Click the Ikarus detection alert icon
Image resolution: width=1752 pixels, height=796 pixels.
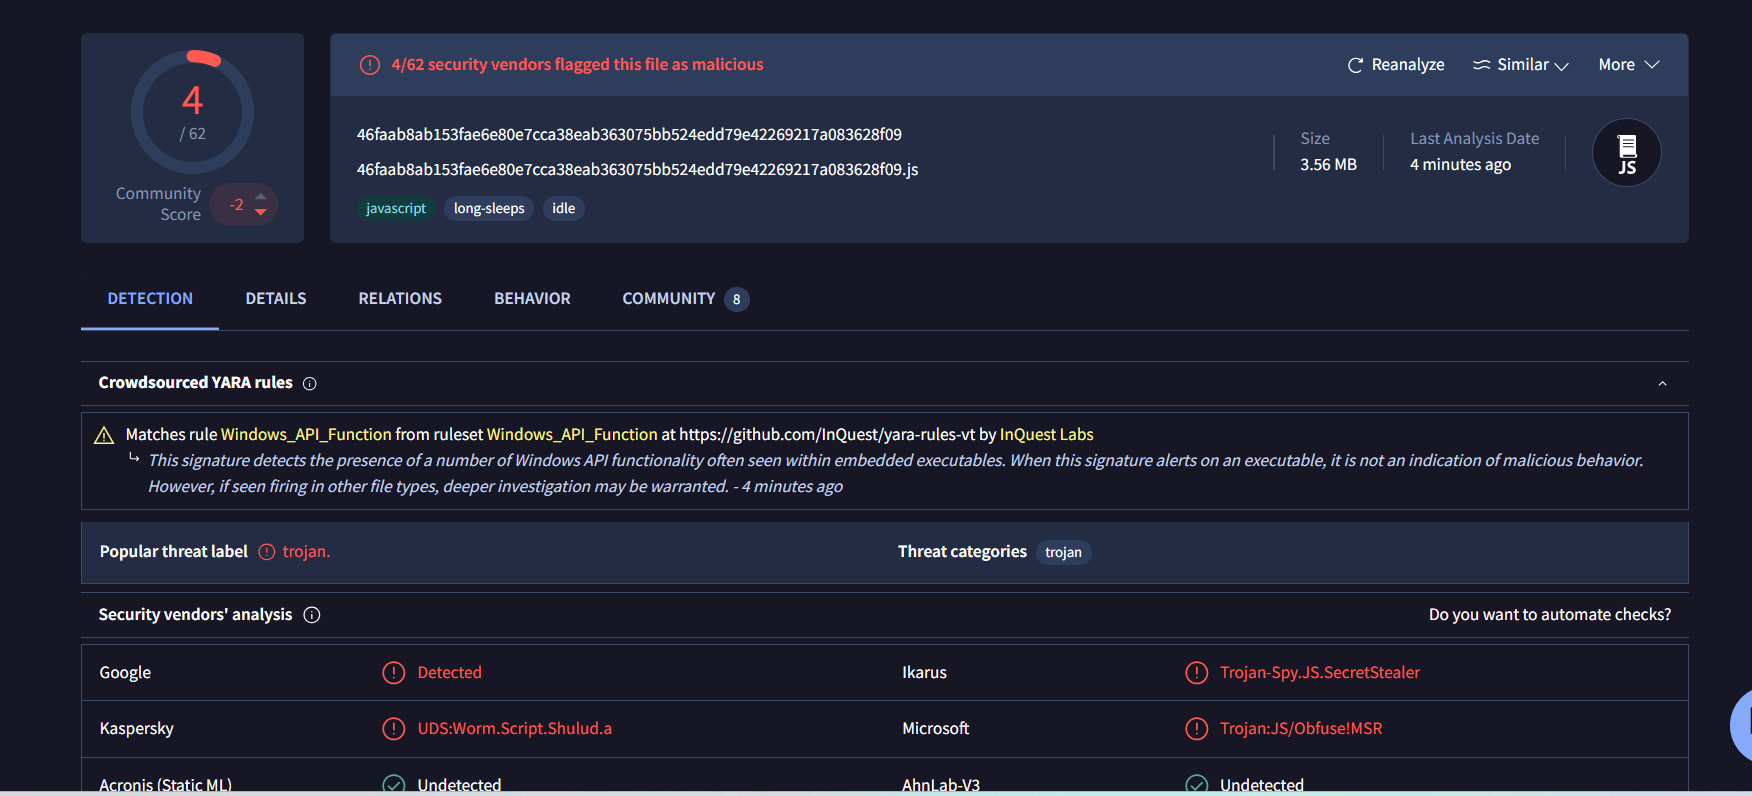click(1196, 673)
